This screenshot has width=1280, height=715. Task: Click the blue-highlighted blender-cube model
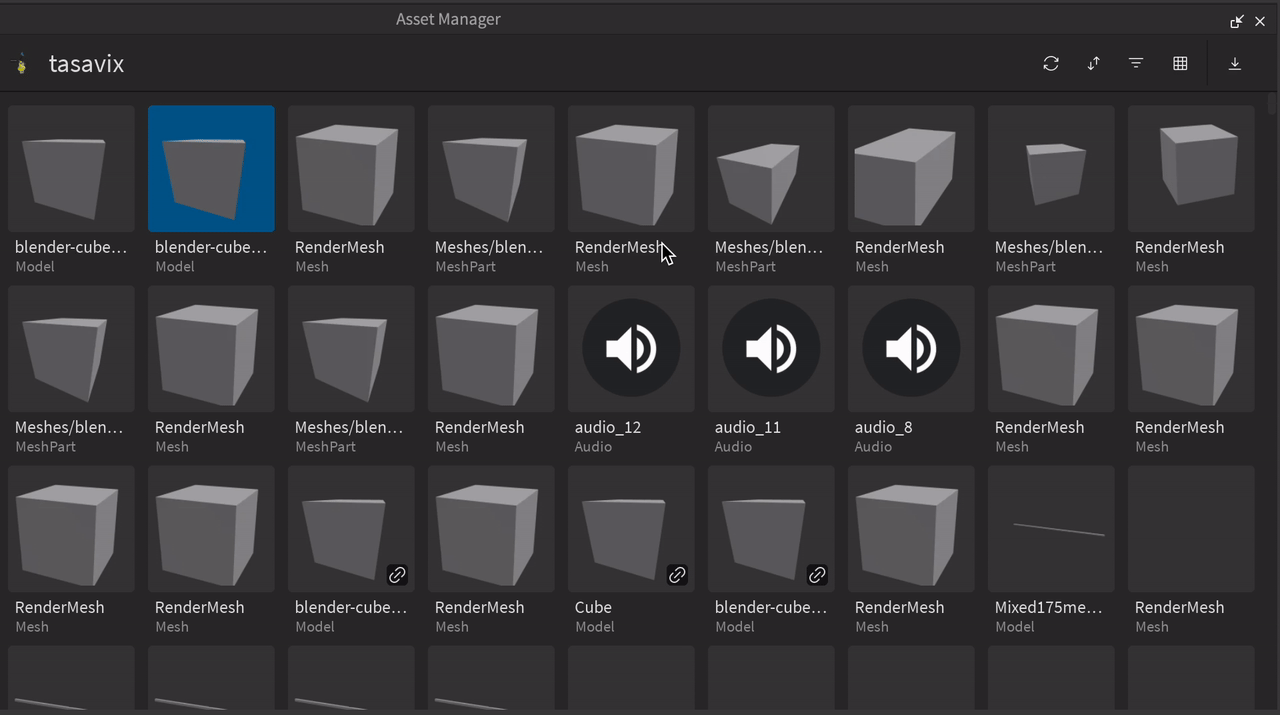click(211, 169)
